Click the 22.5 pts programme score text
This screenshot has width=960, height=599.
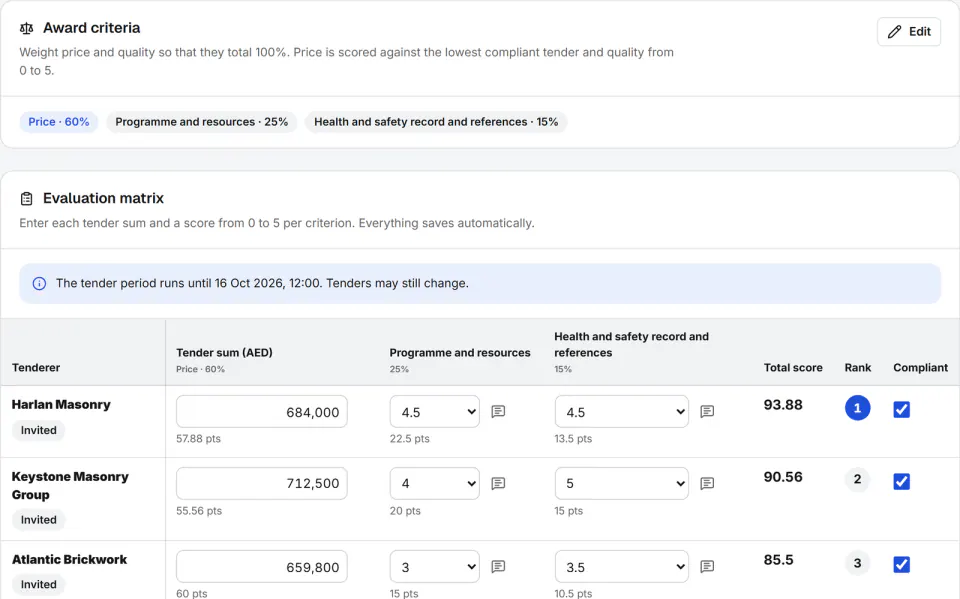tap(410, 439)
